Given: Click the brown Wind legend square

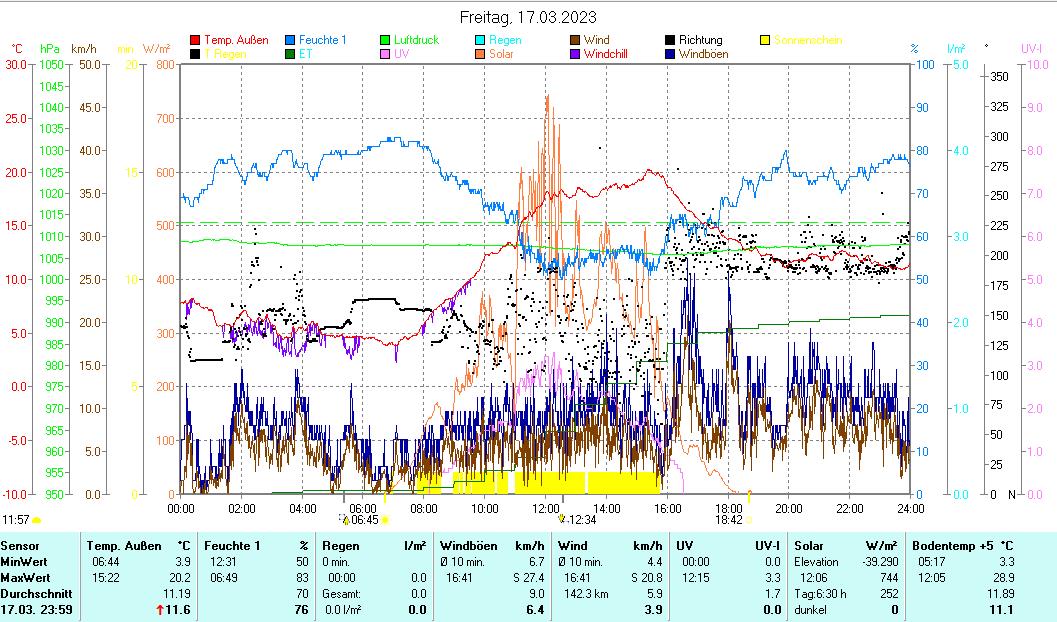Looking at the screenshot, I should click(x=576, y=41).
